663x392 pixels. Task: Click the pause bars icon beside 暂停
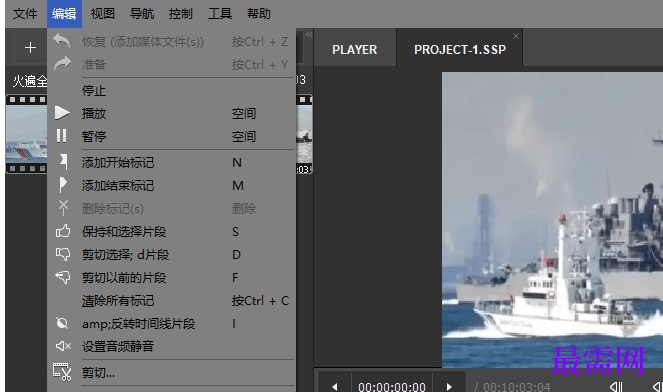(x=62, y=136)
